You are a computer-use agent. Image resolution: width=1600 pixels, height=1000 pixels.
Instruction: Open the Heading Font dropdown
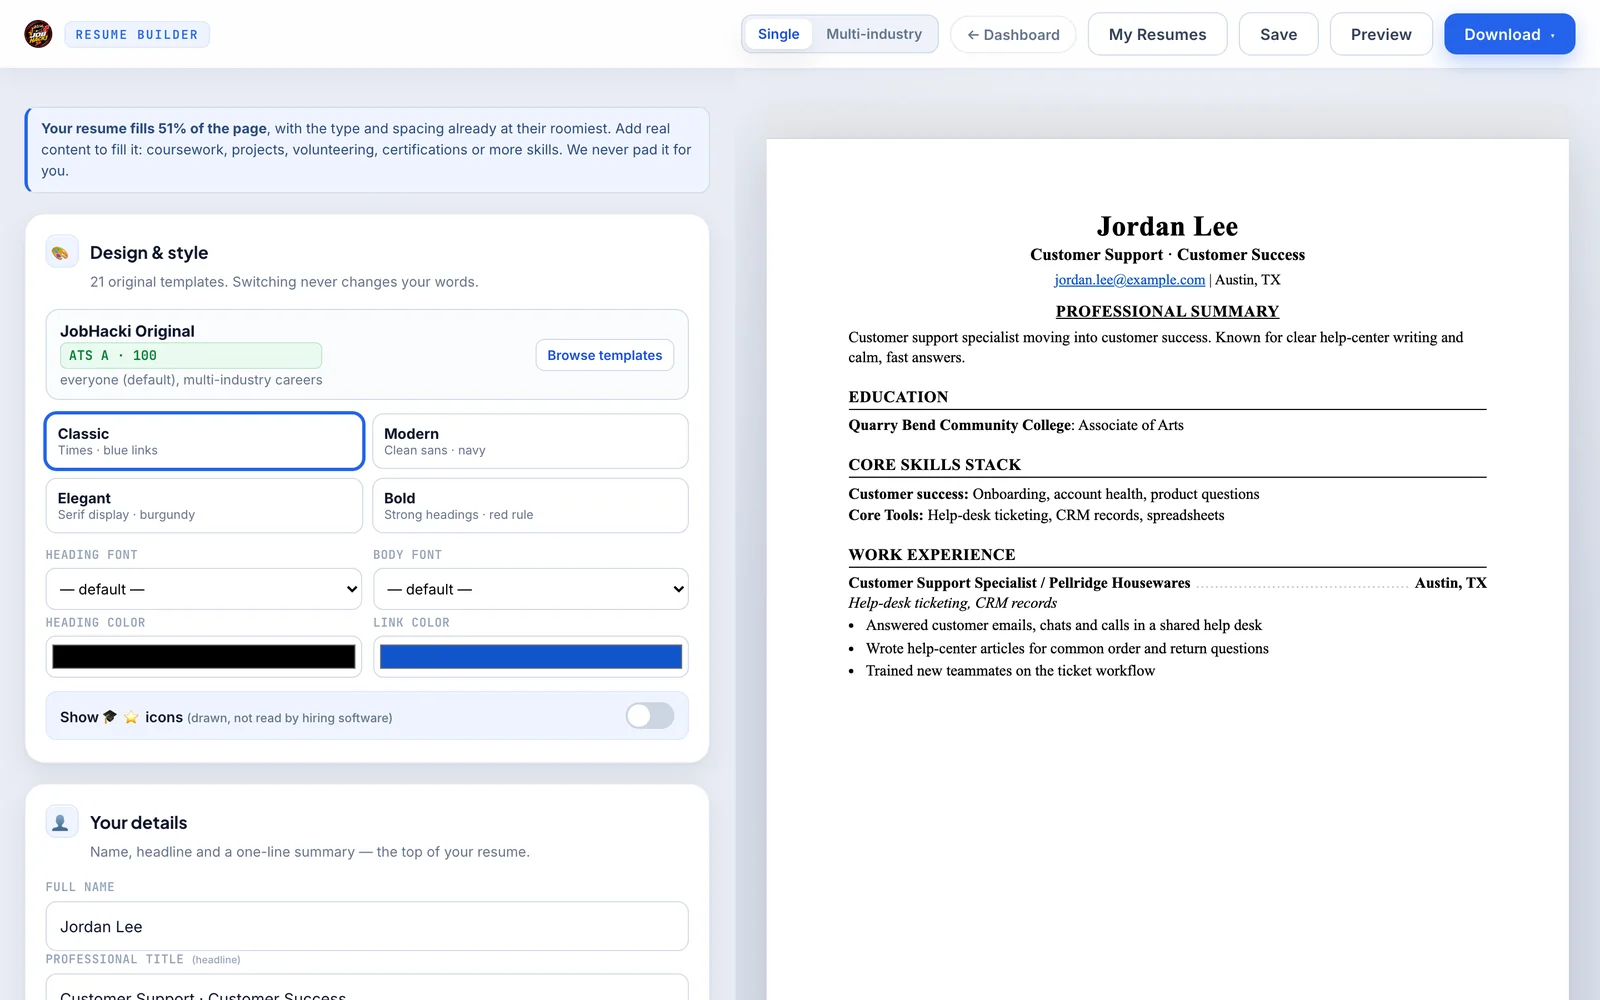tap(204, 589)
